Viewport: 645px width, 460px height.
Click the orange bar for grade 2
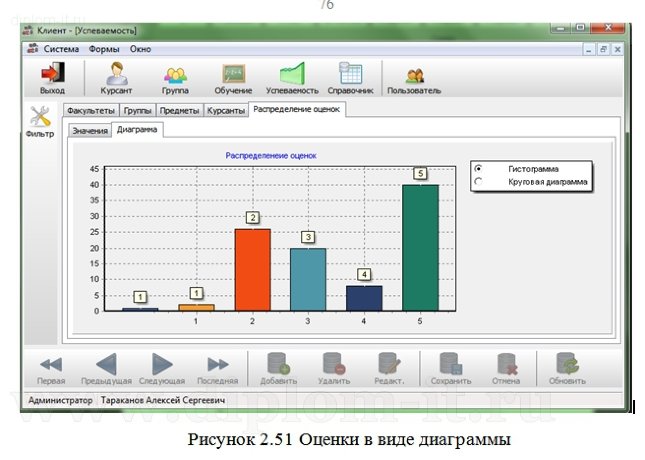253,270
